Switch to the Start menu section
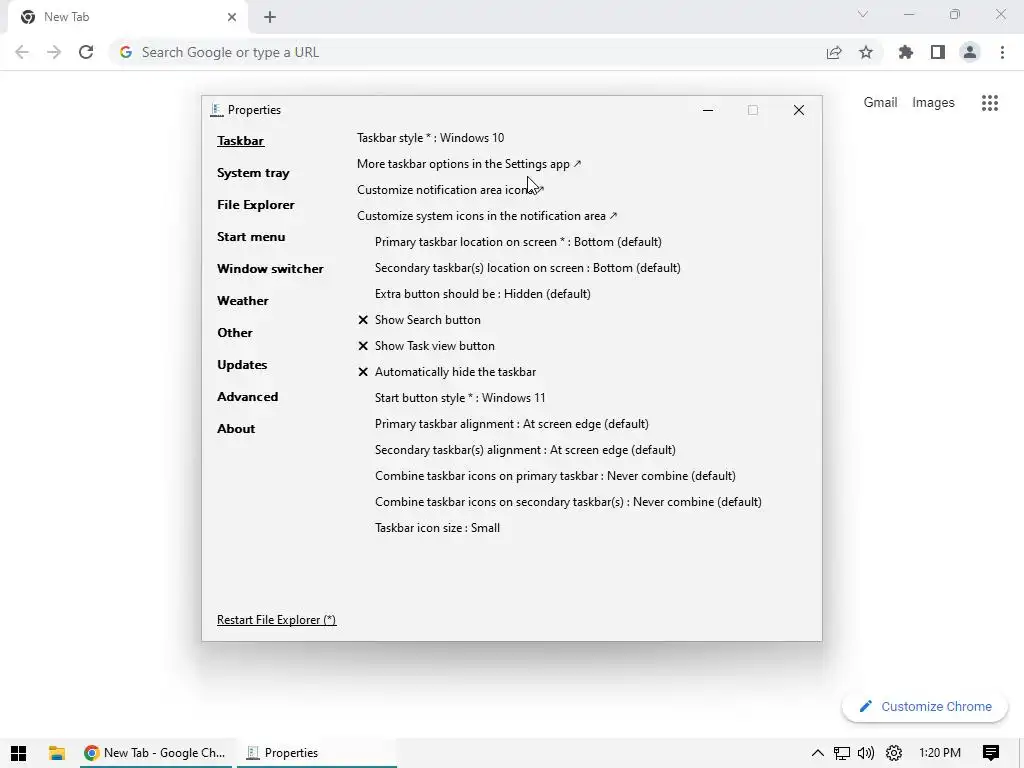Screen dimensions: 1024x768 (x=251, y=237)
